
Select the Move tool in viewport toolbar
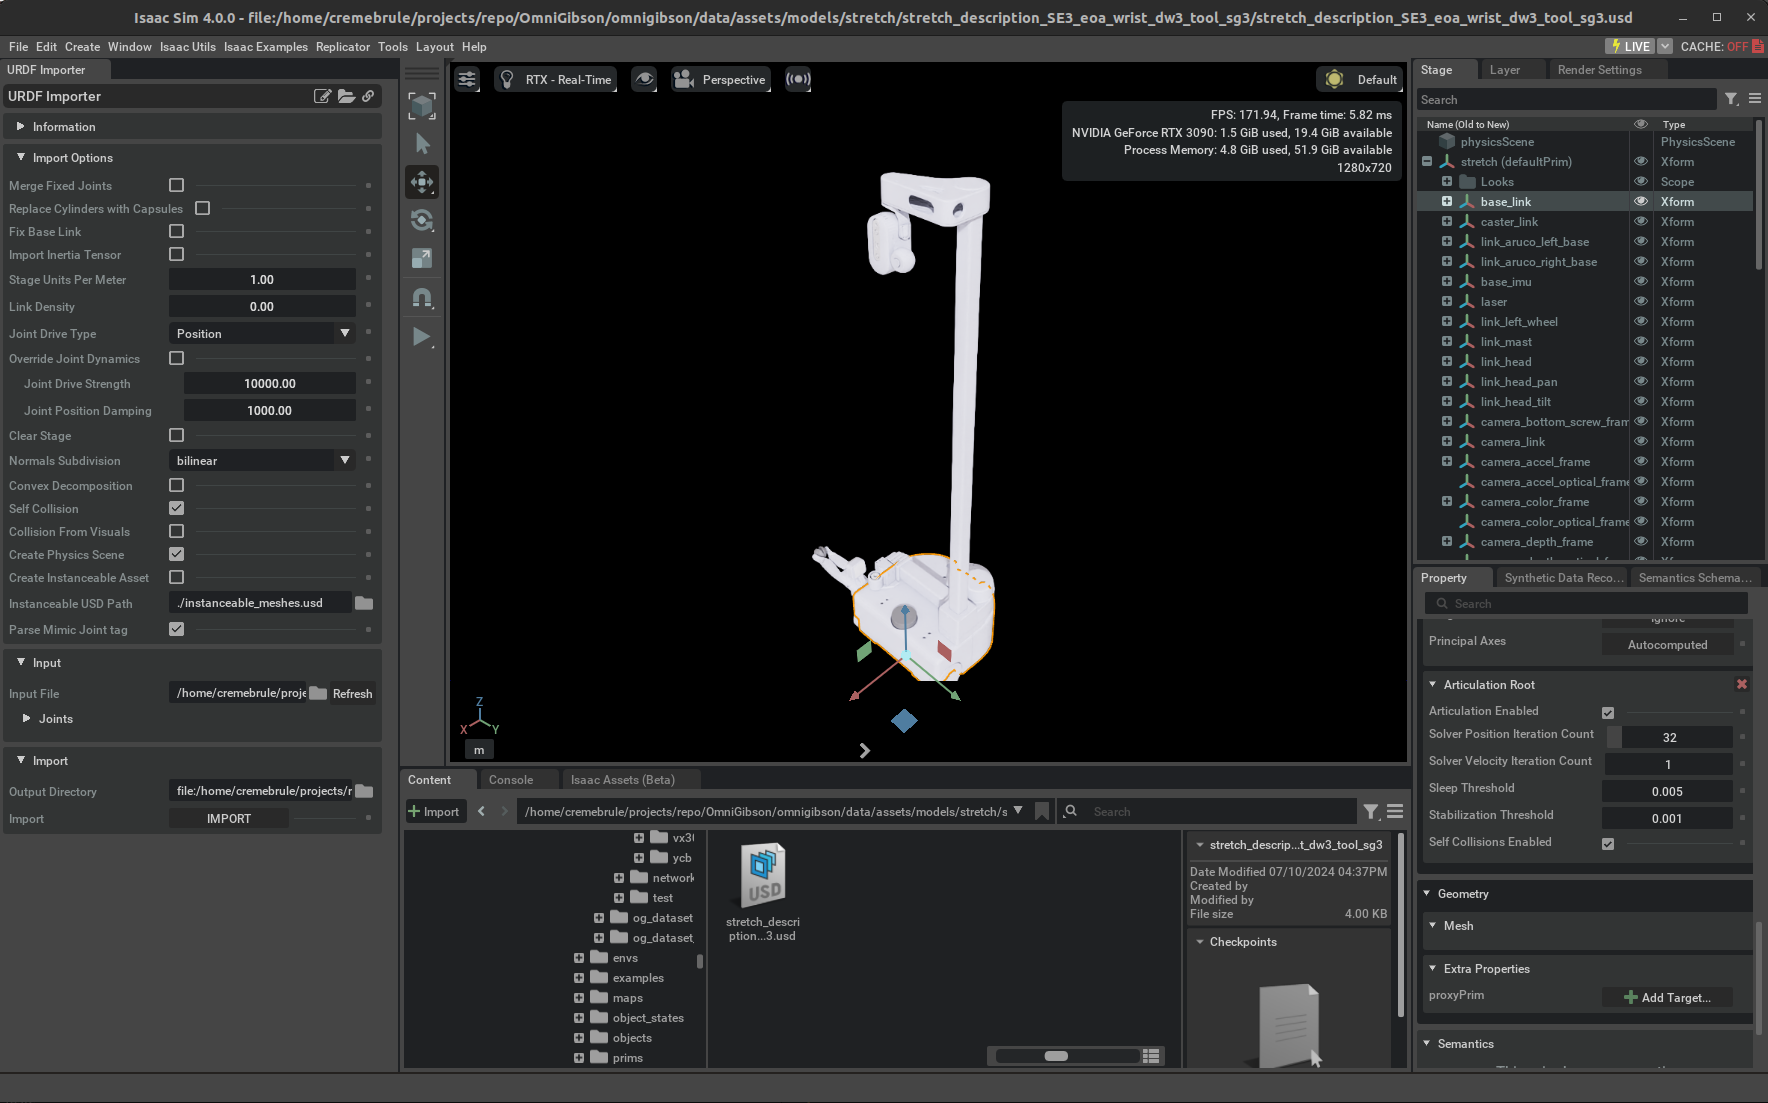tap(422, 182)
